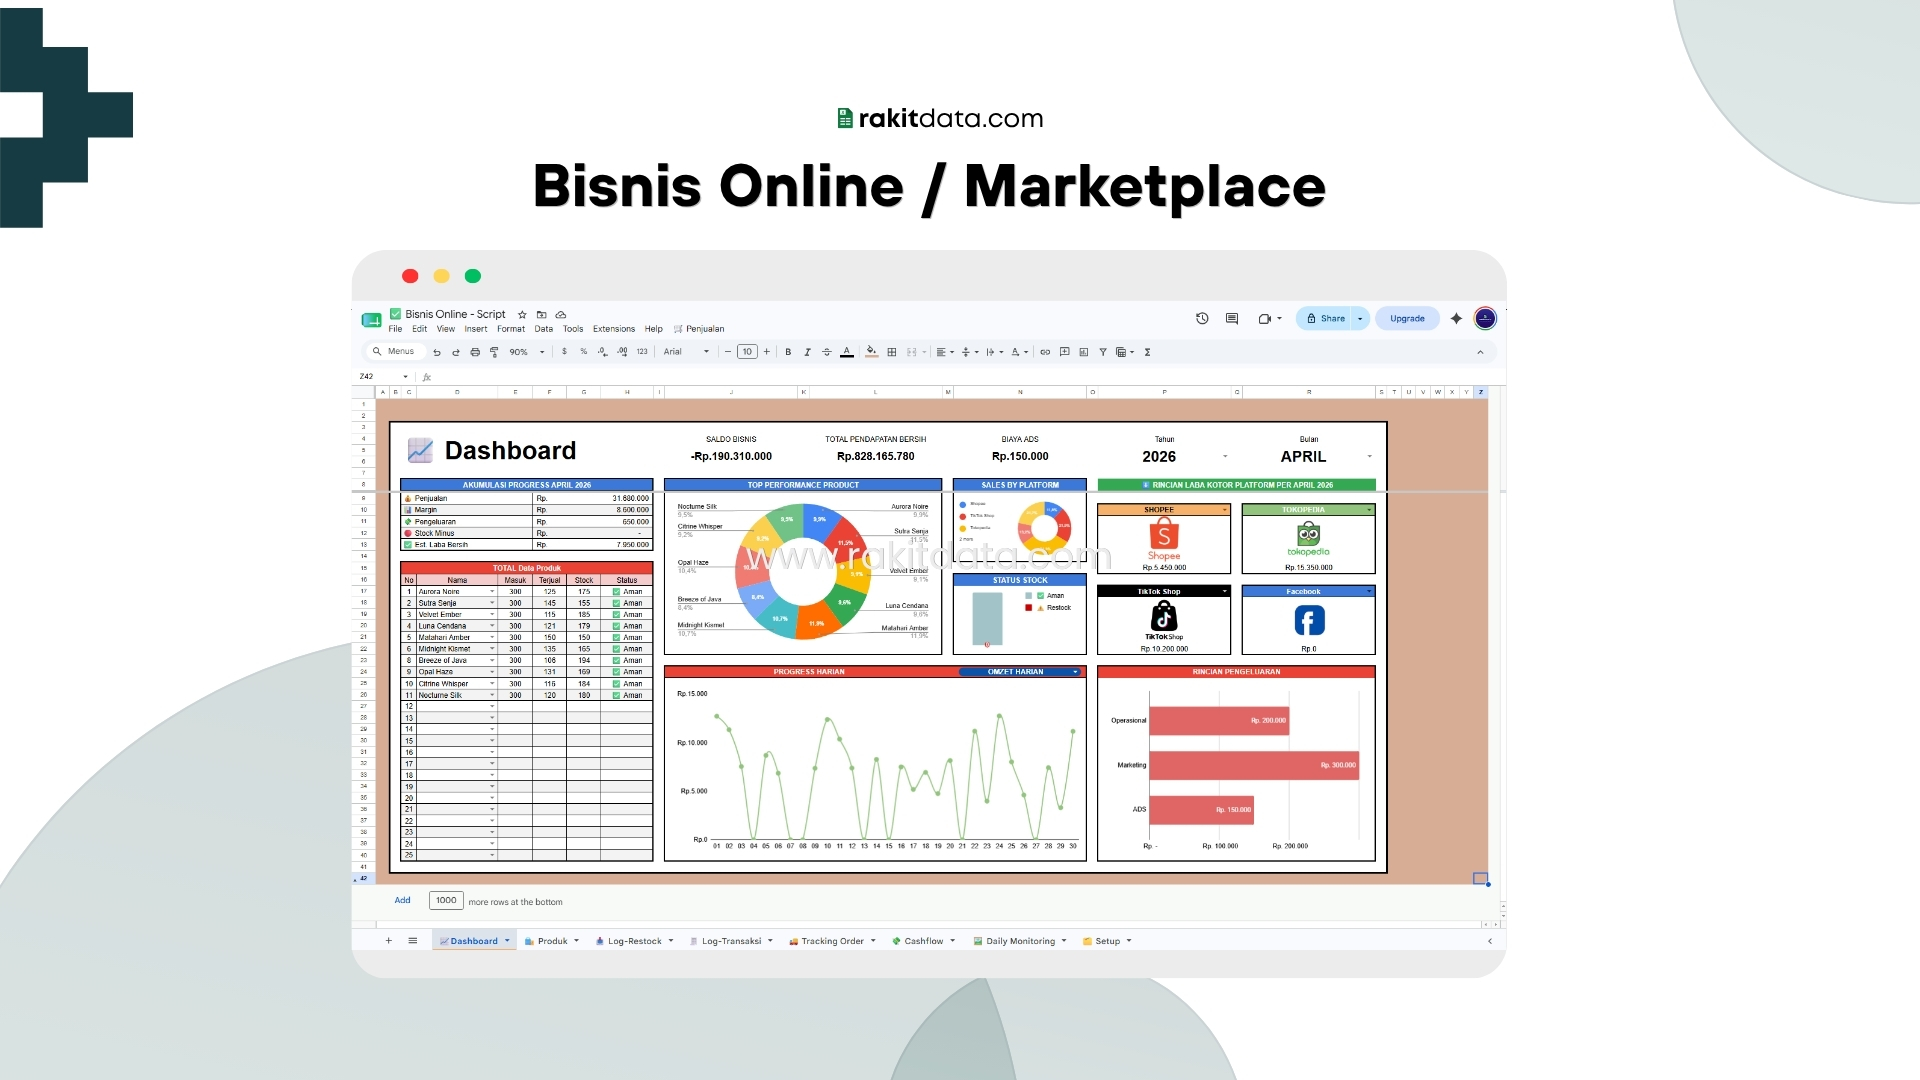The width and height of the screenshot is (1920, 1080).
Task: Open the Insert menu
Action: [476, 329]
